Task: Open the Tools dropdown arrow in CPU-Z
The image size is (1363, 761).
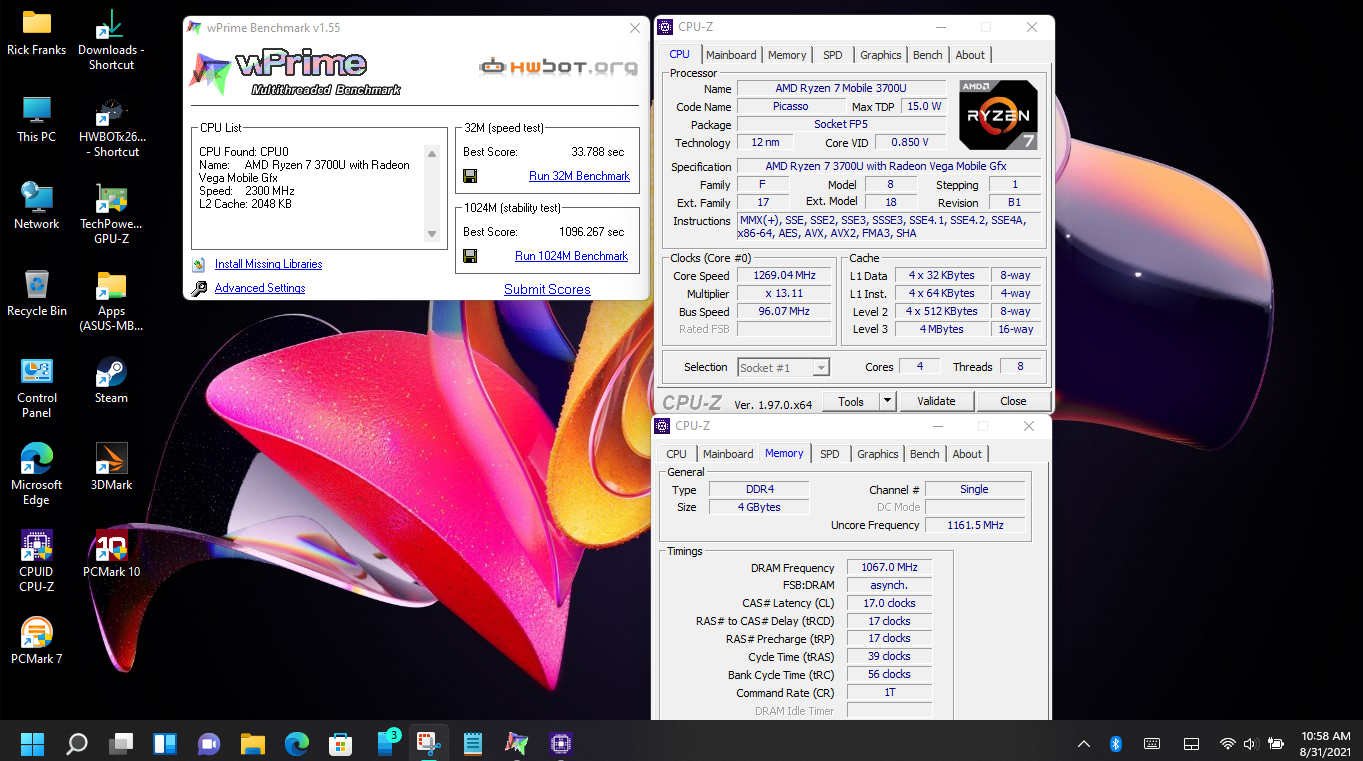Action: tap(886, 401)
